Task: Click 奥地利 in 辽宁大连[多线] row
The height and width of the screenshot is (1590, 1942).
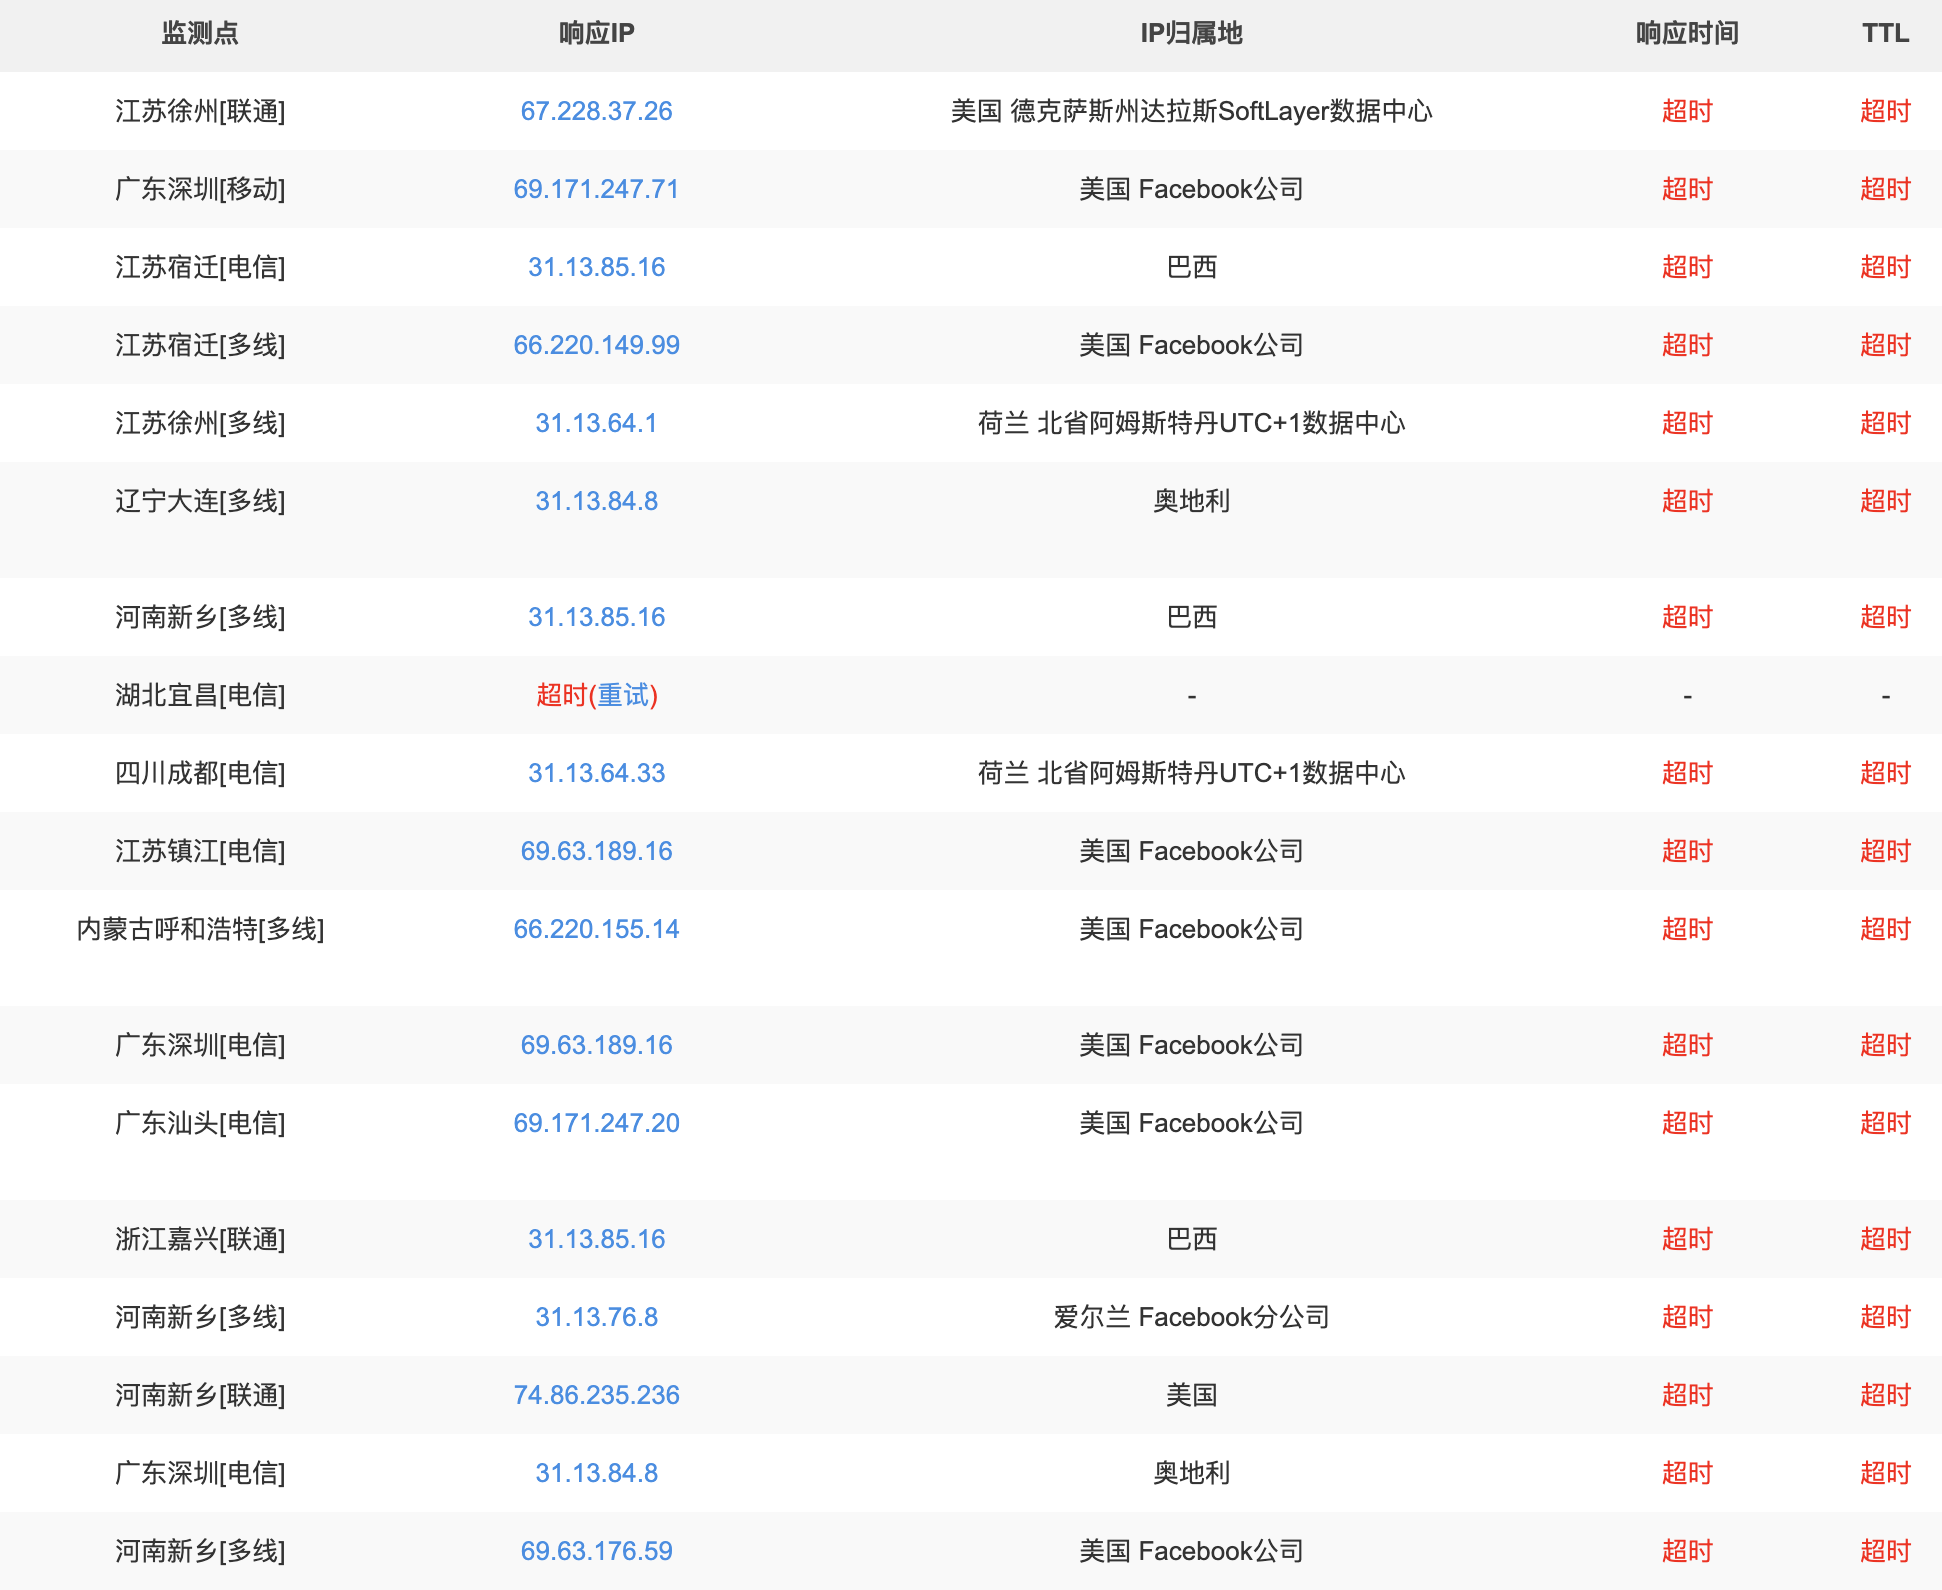Action: pyautogui.click(x=1191, y=501)
